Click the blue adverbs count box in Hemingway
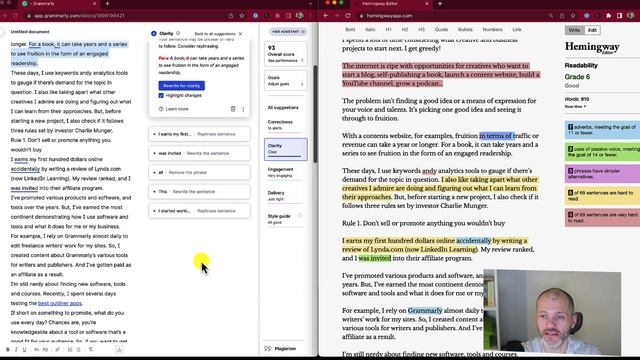Image resolution: width=640 pixels, height=360 pixels. click(x=602, y=130)
